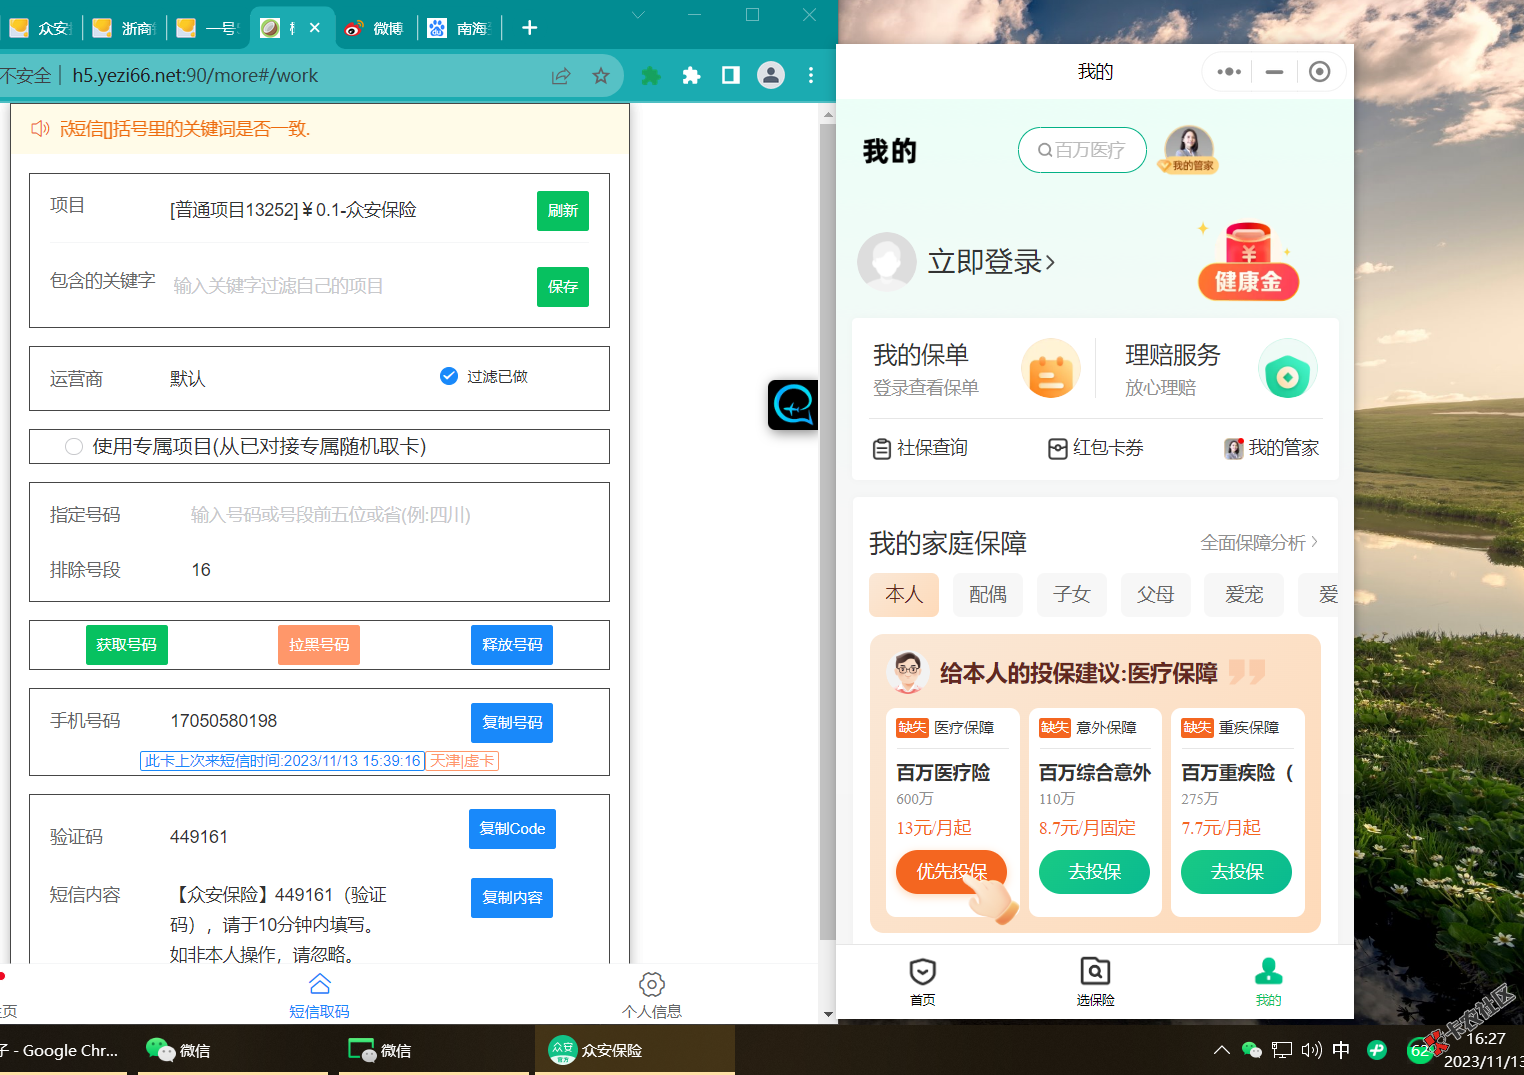
Task: Bookmark this page with the star icon
Action: 601,76
